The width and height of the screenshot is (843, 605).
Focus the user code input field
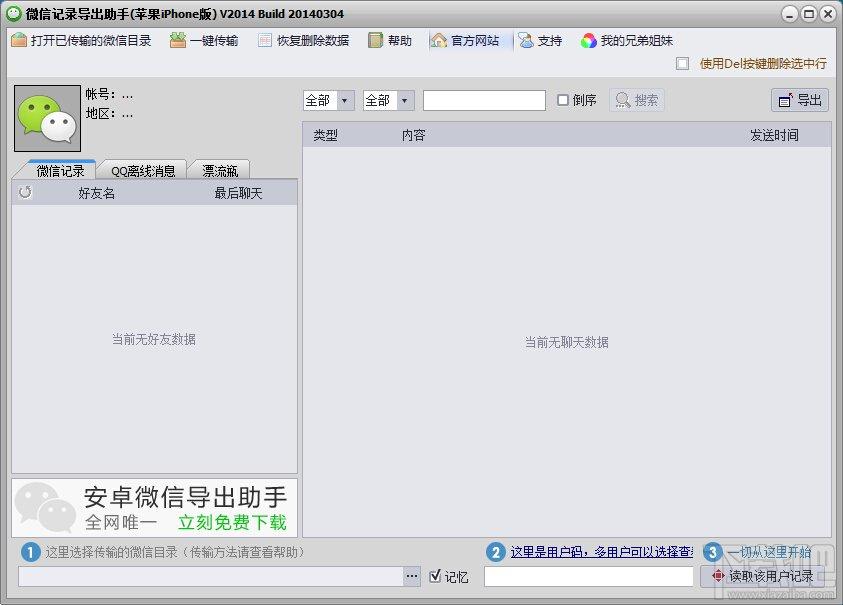click(x=589, y=576)
